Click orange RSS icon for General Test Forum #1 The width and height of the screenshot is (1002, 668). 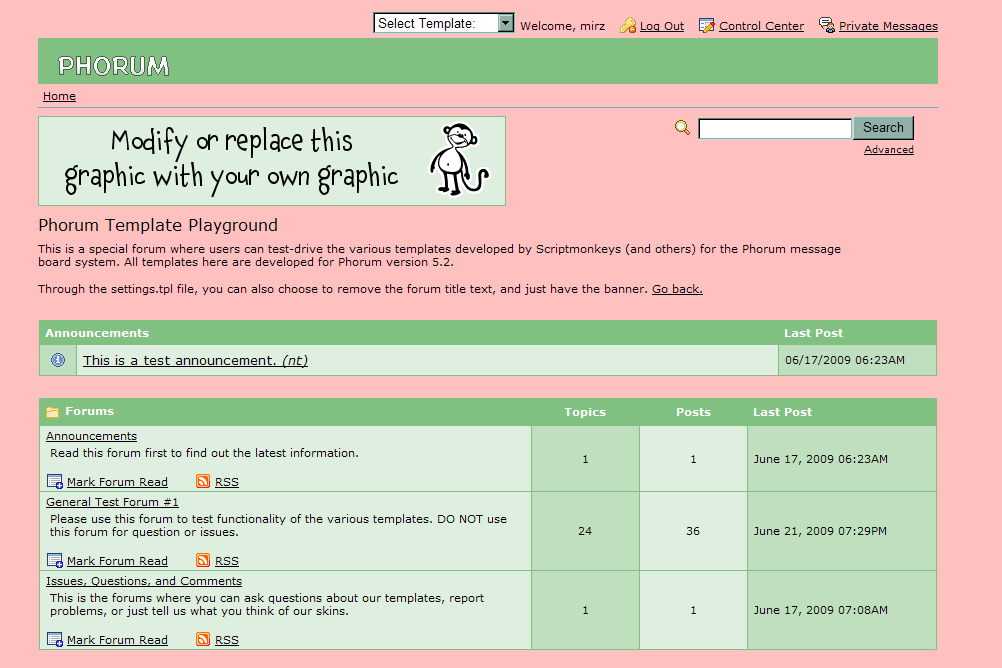(203, 560)
